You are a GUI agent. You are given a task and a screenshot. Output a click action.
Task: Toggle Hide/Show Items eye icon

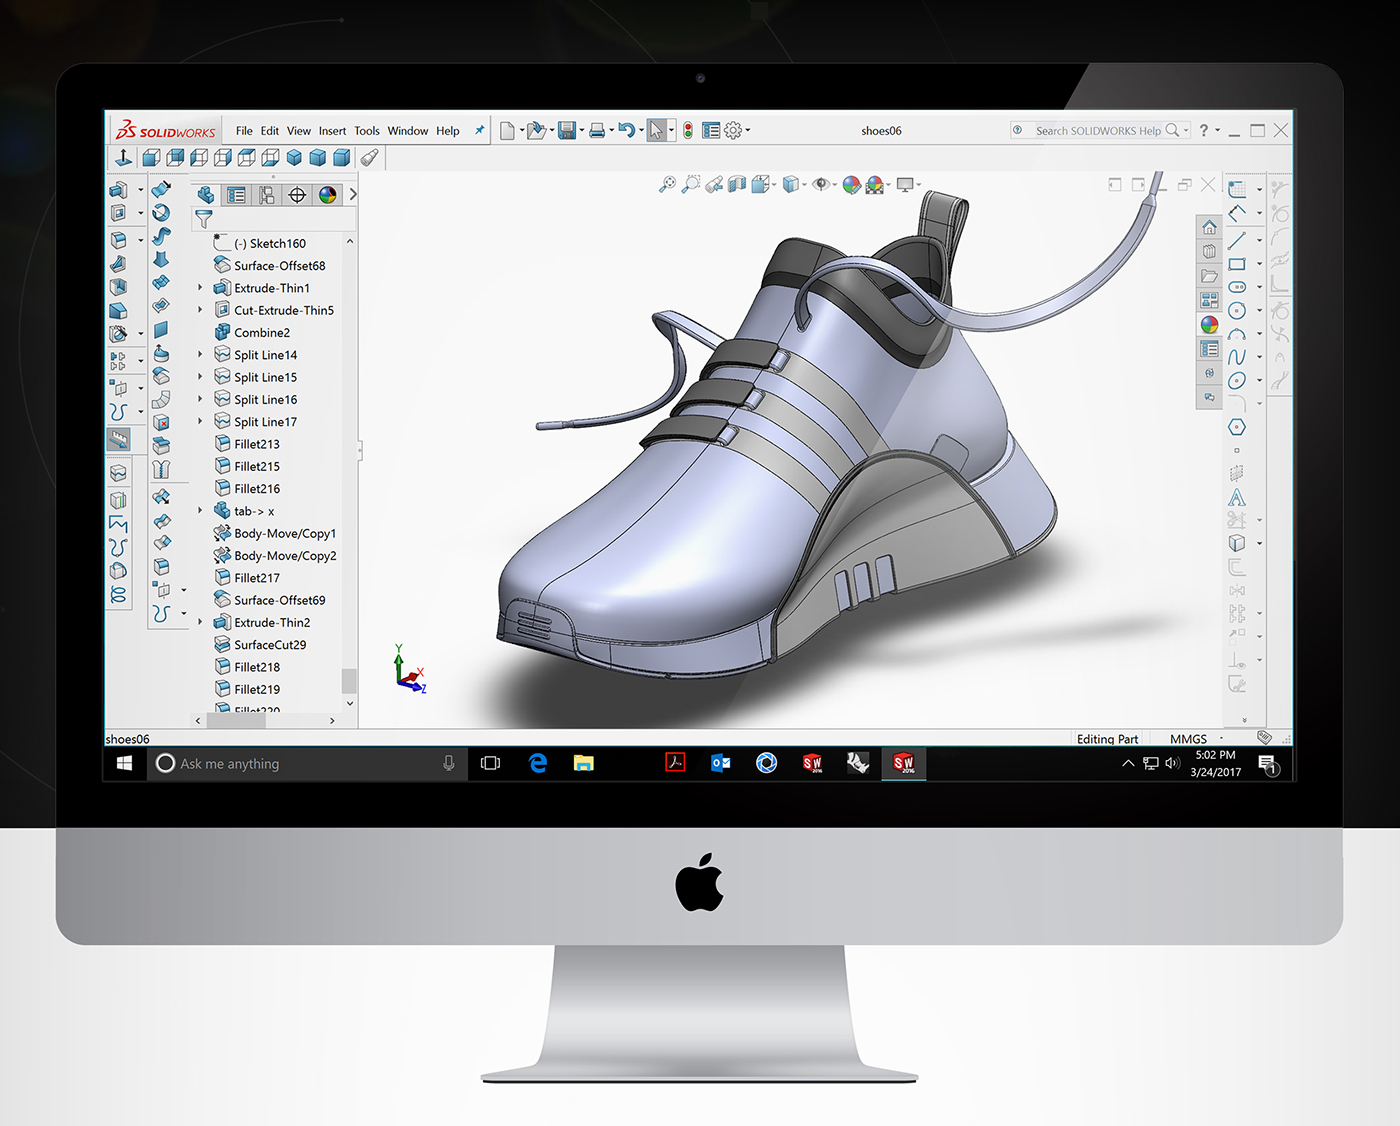coord(820,185)
